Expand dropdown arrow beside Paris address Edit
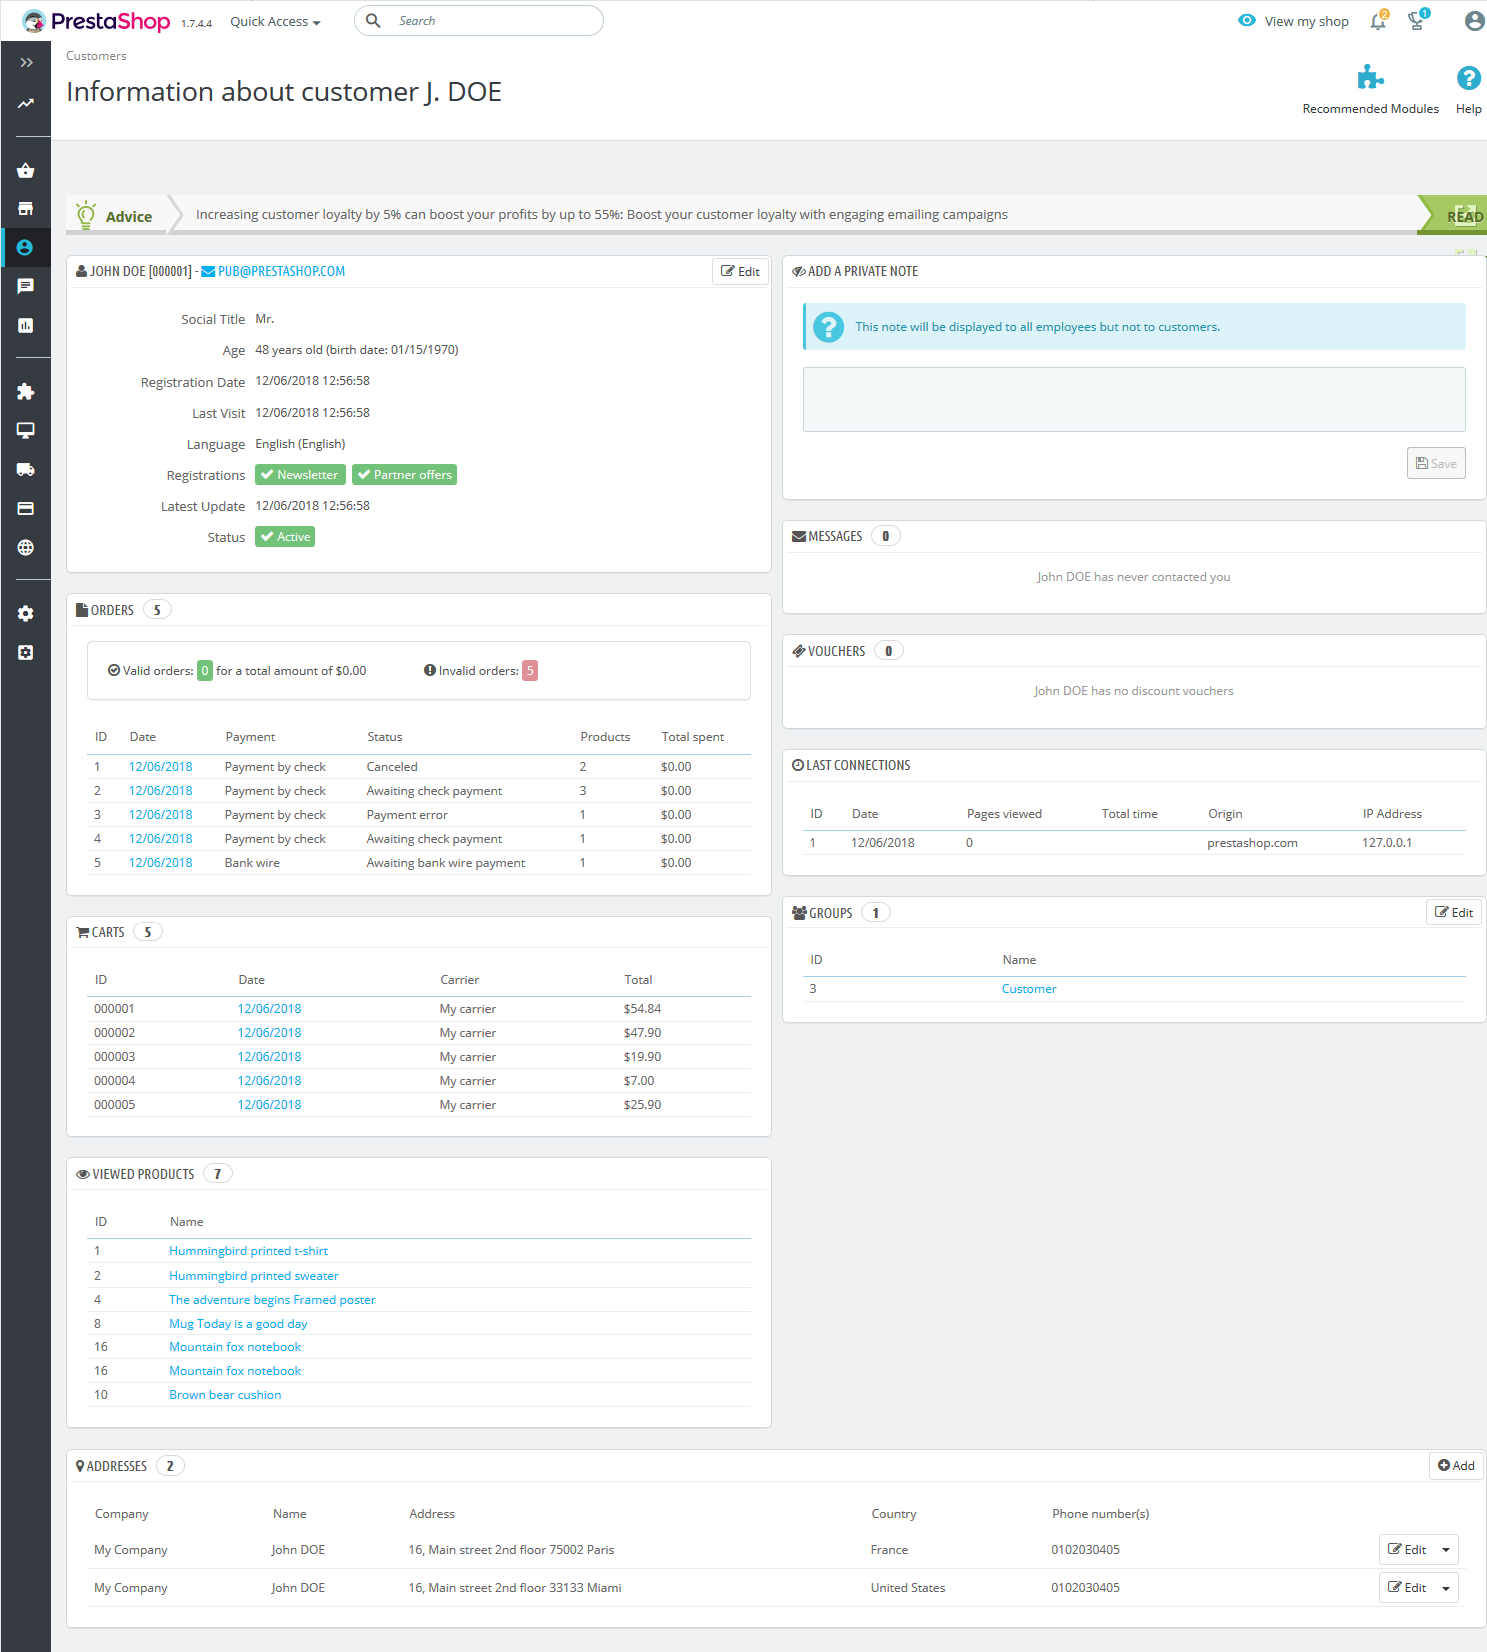This screenshot has height=1652, width=1487. (1445, 1550)
